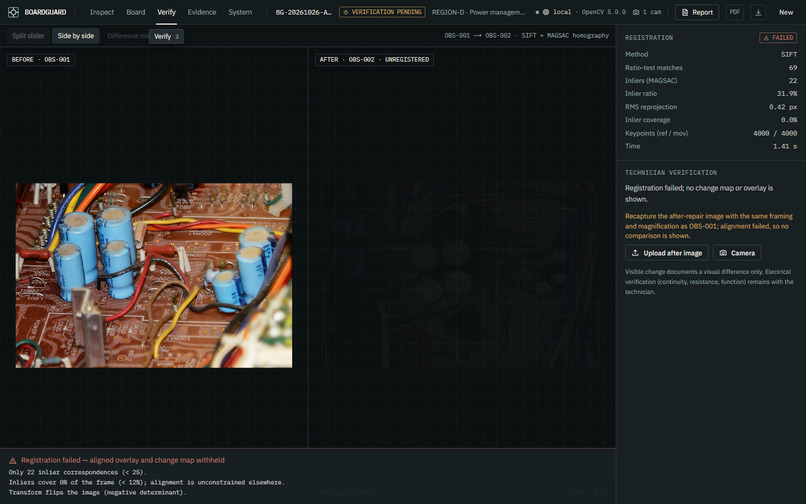
Task: Start a New session
Action: [785, 12]
